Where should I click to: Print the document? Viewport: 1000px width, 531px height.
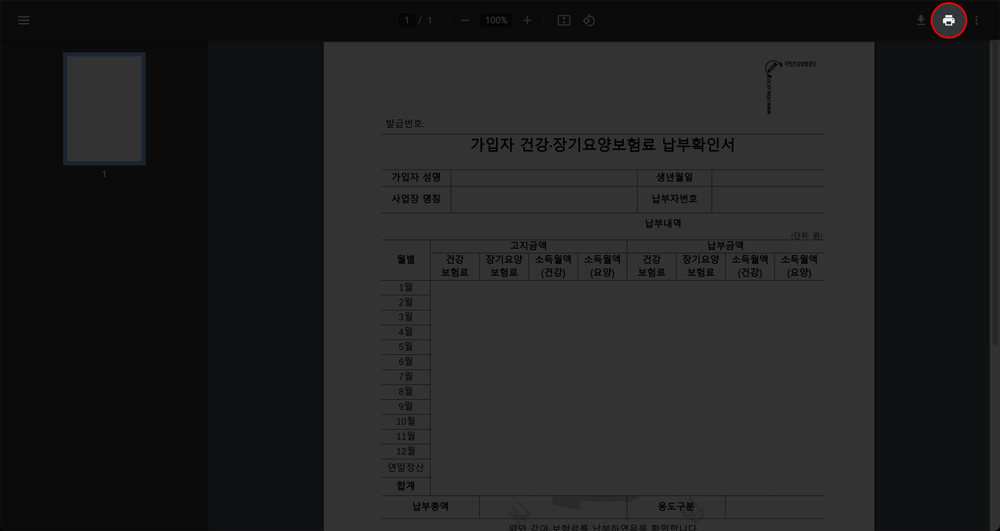(949, 20)
